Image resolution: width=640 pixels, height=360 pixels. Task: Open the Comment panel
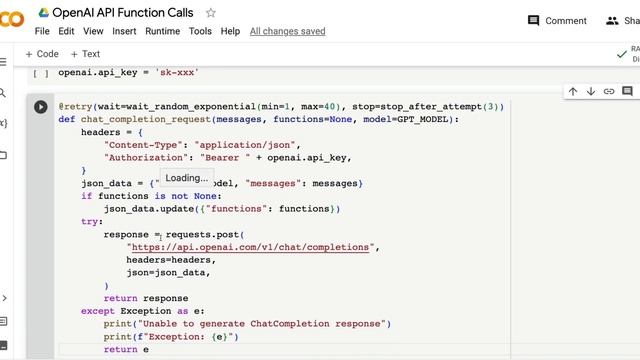pyautogui.click(x=557, y=21)
